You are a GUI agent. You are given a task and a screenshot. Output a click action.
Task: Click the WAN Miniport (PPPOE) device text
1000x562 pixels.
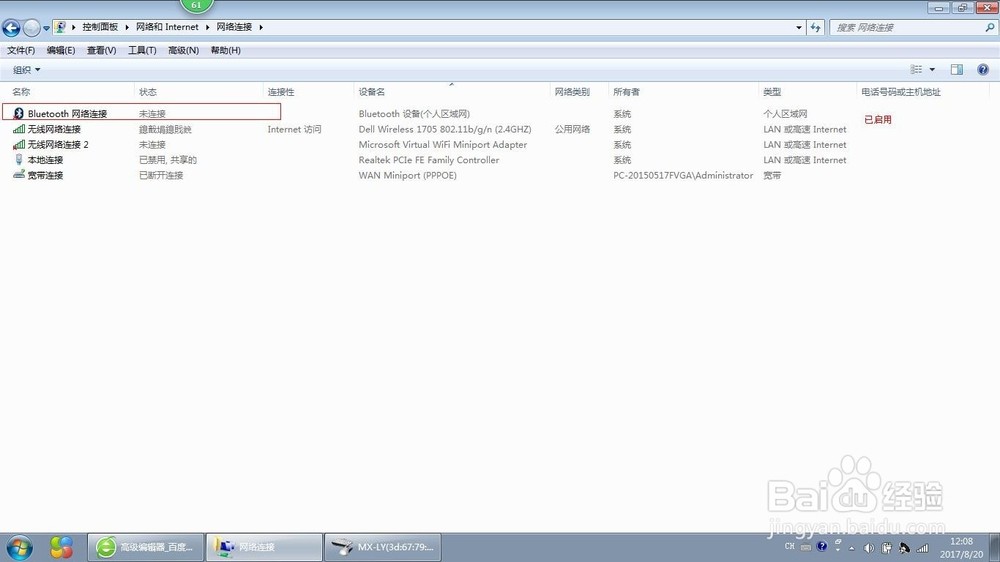point(408,175)
